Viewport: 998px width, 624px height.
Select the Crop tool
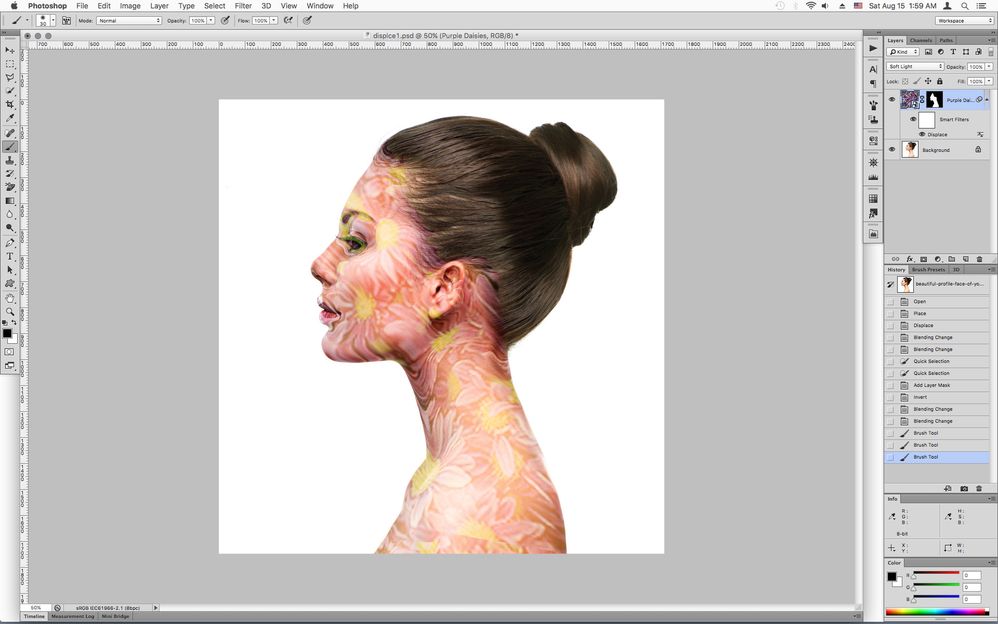pos(11,104)
